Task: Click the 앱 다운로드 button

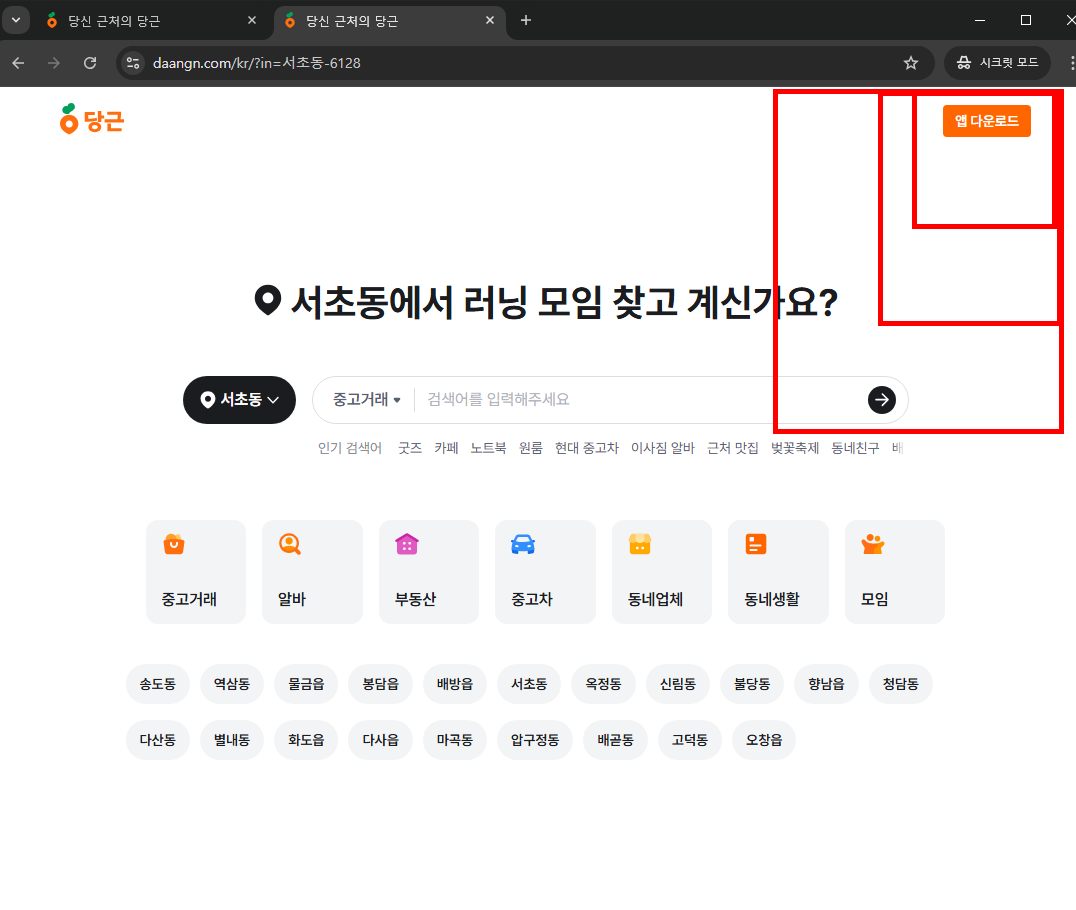Action: (986, 120)
